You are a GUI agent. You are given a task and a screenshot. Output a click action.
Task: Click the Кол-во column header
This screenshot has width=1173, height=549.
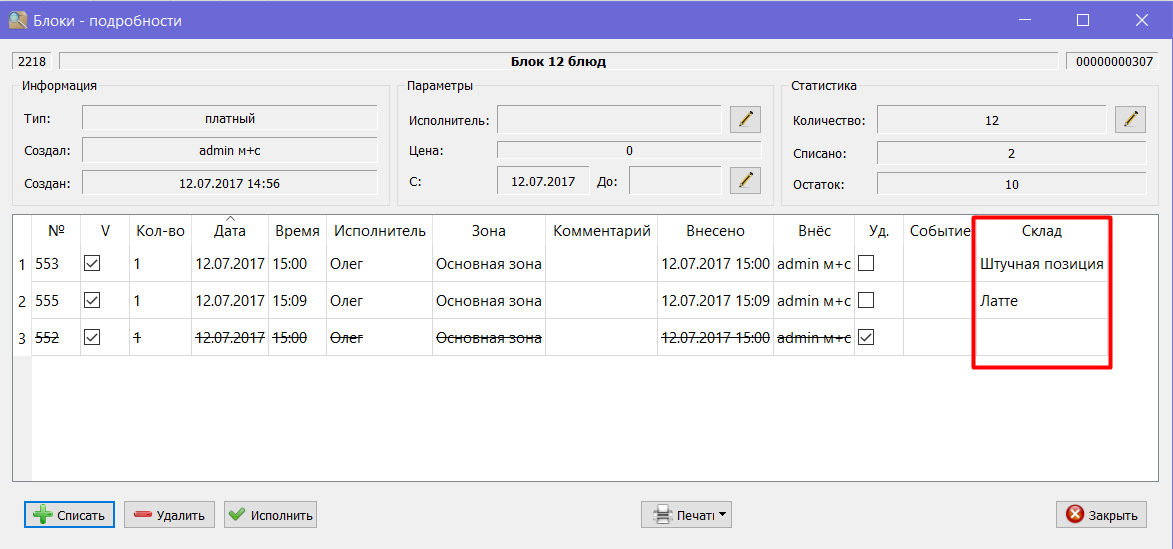pos(160,231)
